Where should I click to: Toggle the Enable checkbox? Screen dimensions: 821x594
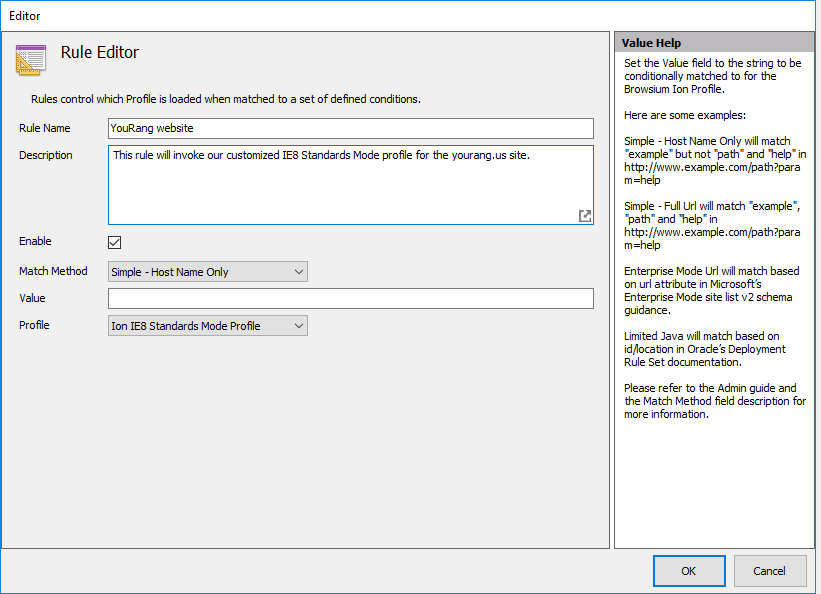(115, 242)
